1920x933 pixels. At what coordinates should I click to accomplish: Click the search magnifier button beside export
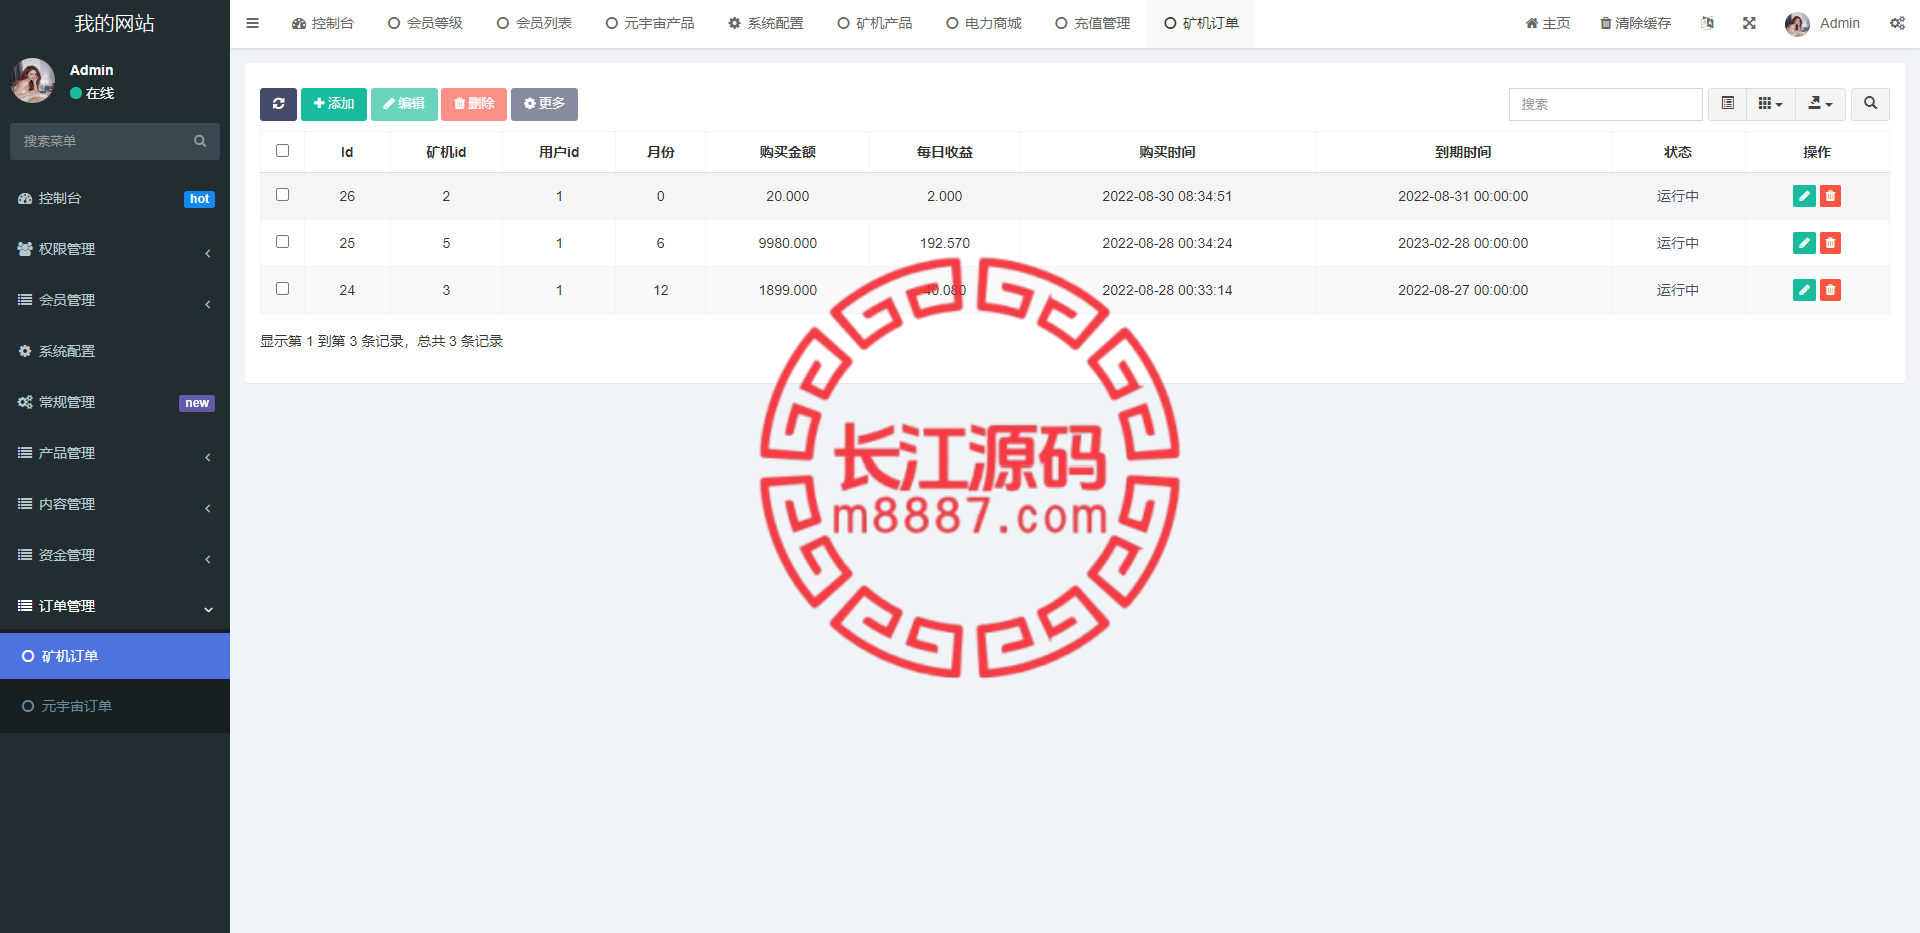tap(1870, 104)
